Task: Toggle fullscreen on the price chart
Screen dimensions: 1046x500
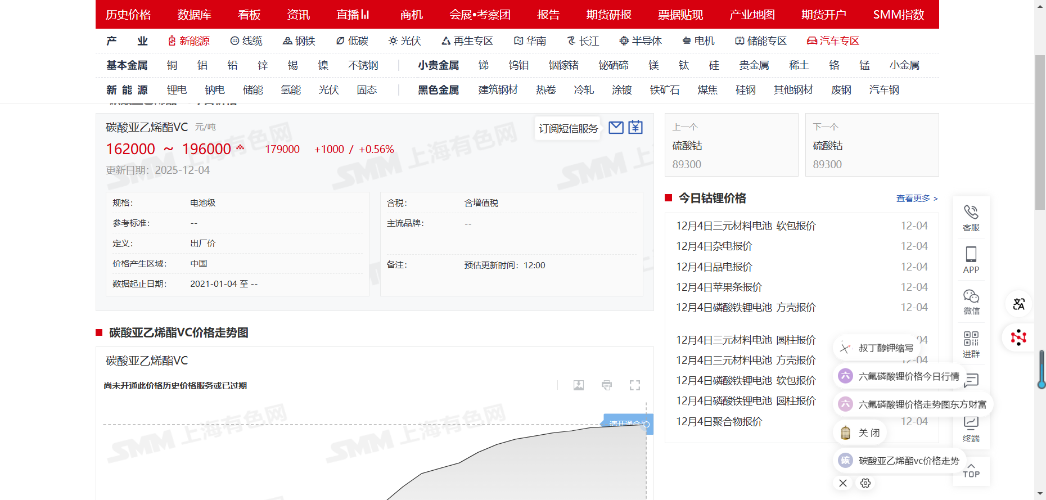Action: pos(635,385)
